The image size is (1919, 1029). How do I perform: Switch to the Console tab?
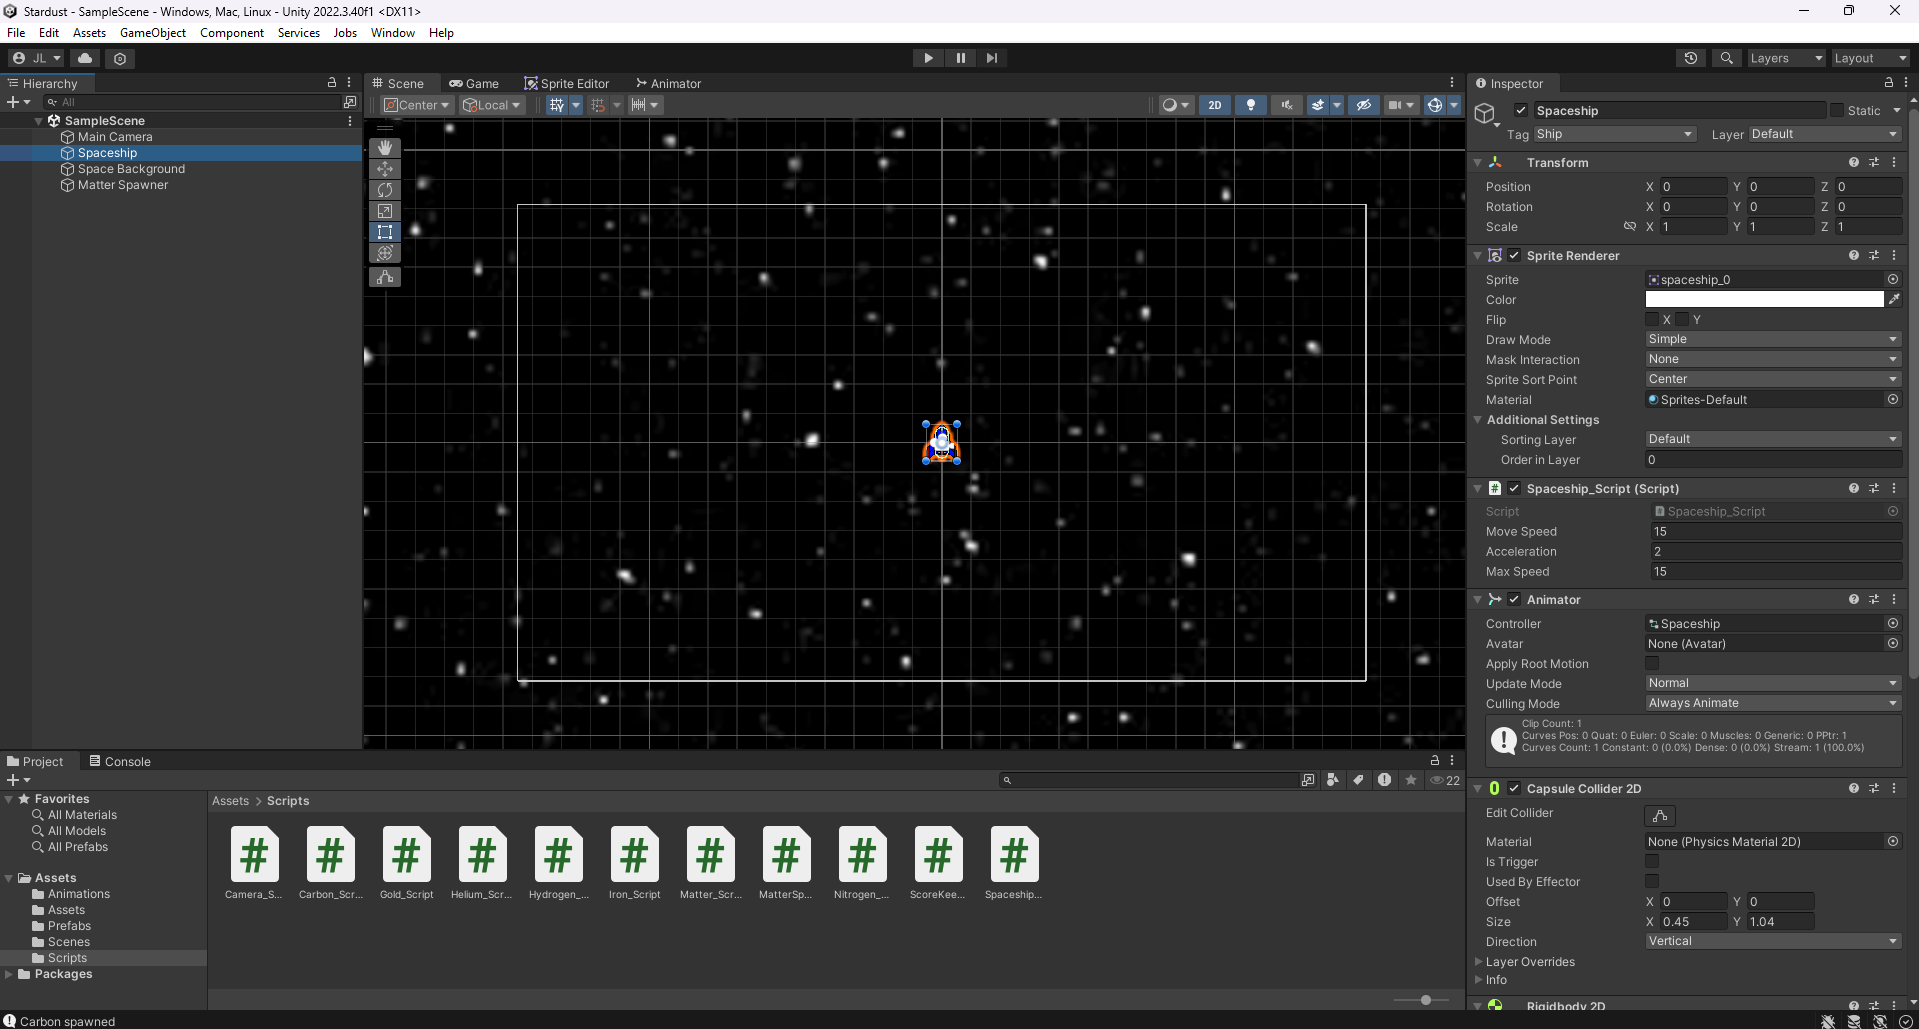(x=120, y=762)
